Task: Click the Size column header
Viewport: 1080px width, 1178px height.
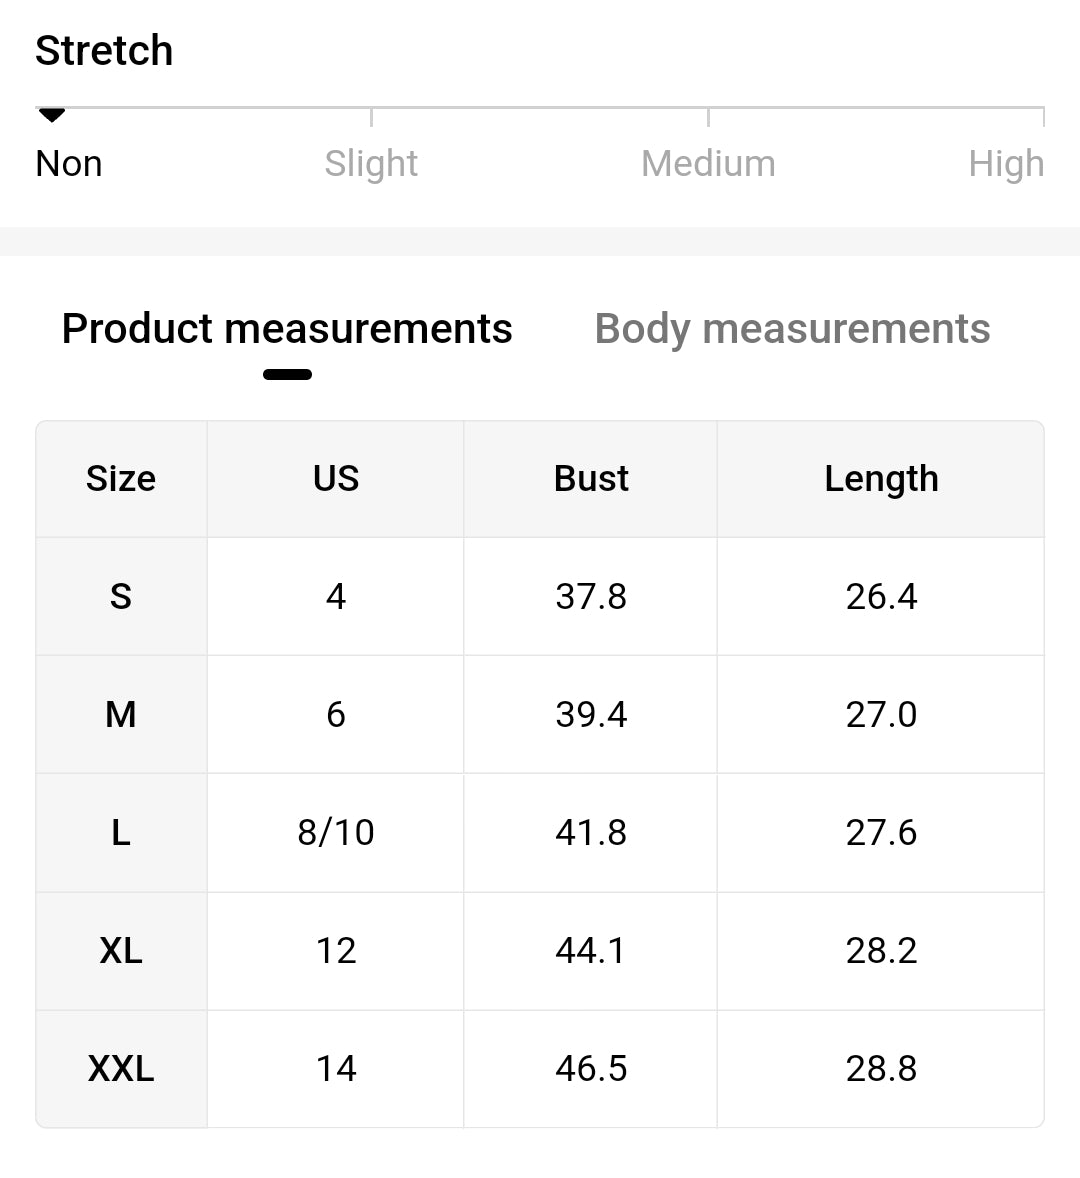Action: [x=121, y=479]
